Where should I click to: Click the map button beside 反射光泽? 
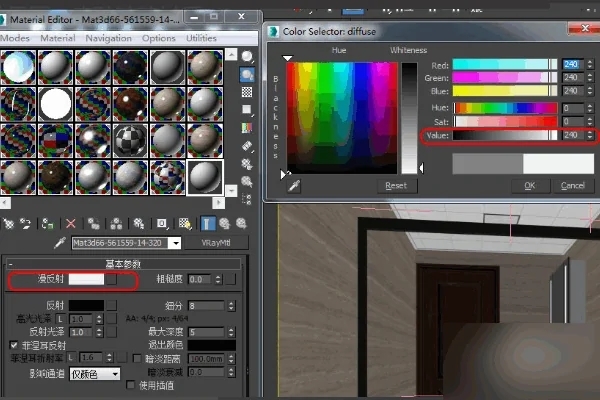[111, 332]
